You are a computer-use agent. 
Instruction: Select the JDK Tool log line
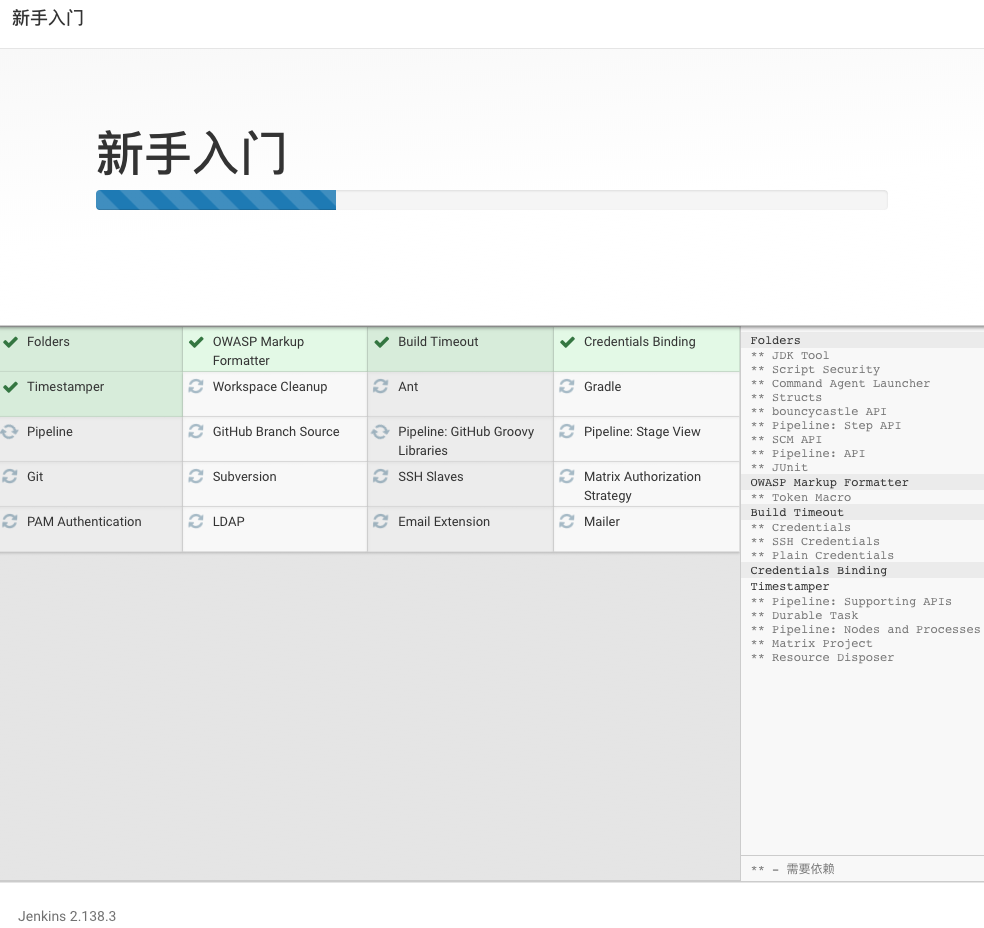click(790, 355)
